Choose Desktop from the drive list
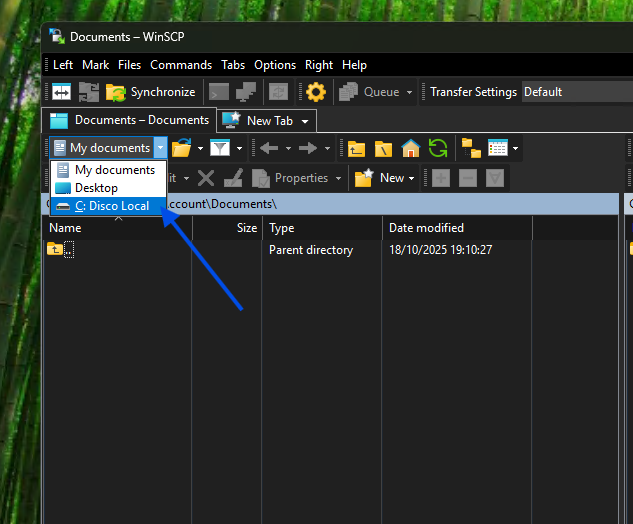Screen dimensions: 633x524 (96, 188)
